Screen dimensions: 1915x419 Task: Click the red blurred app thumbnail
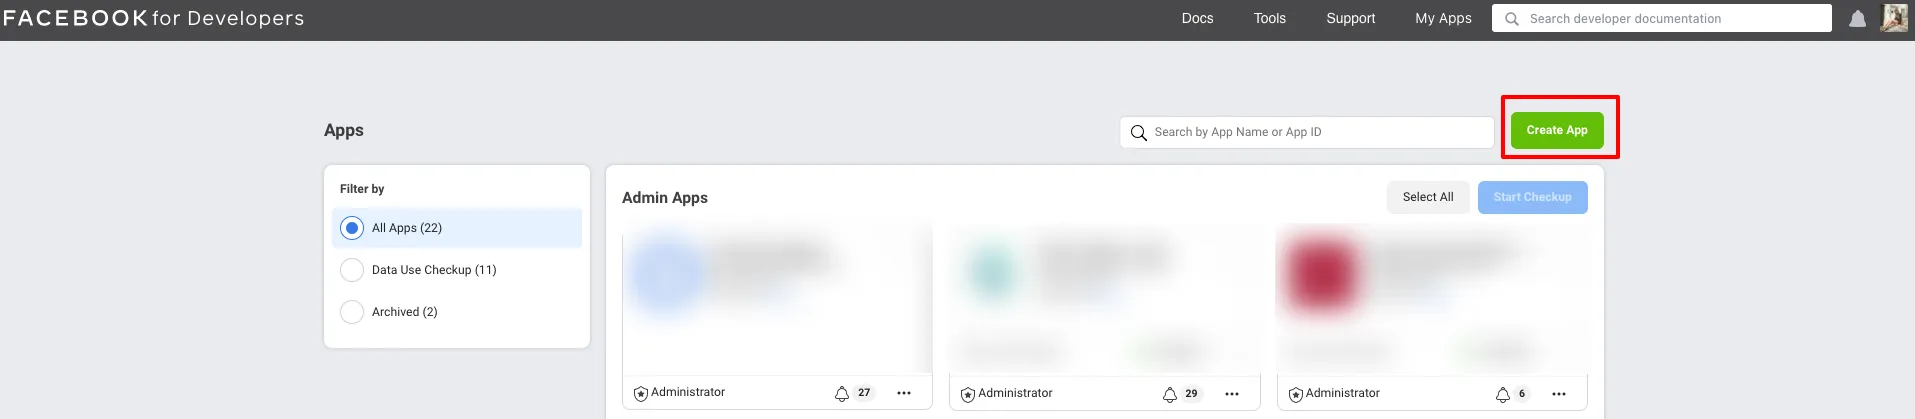[x=1323, y=274]
